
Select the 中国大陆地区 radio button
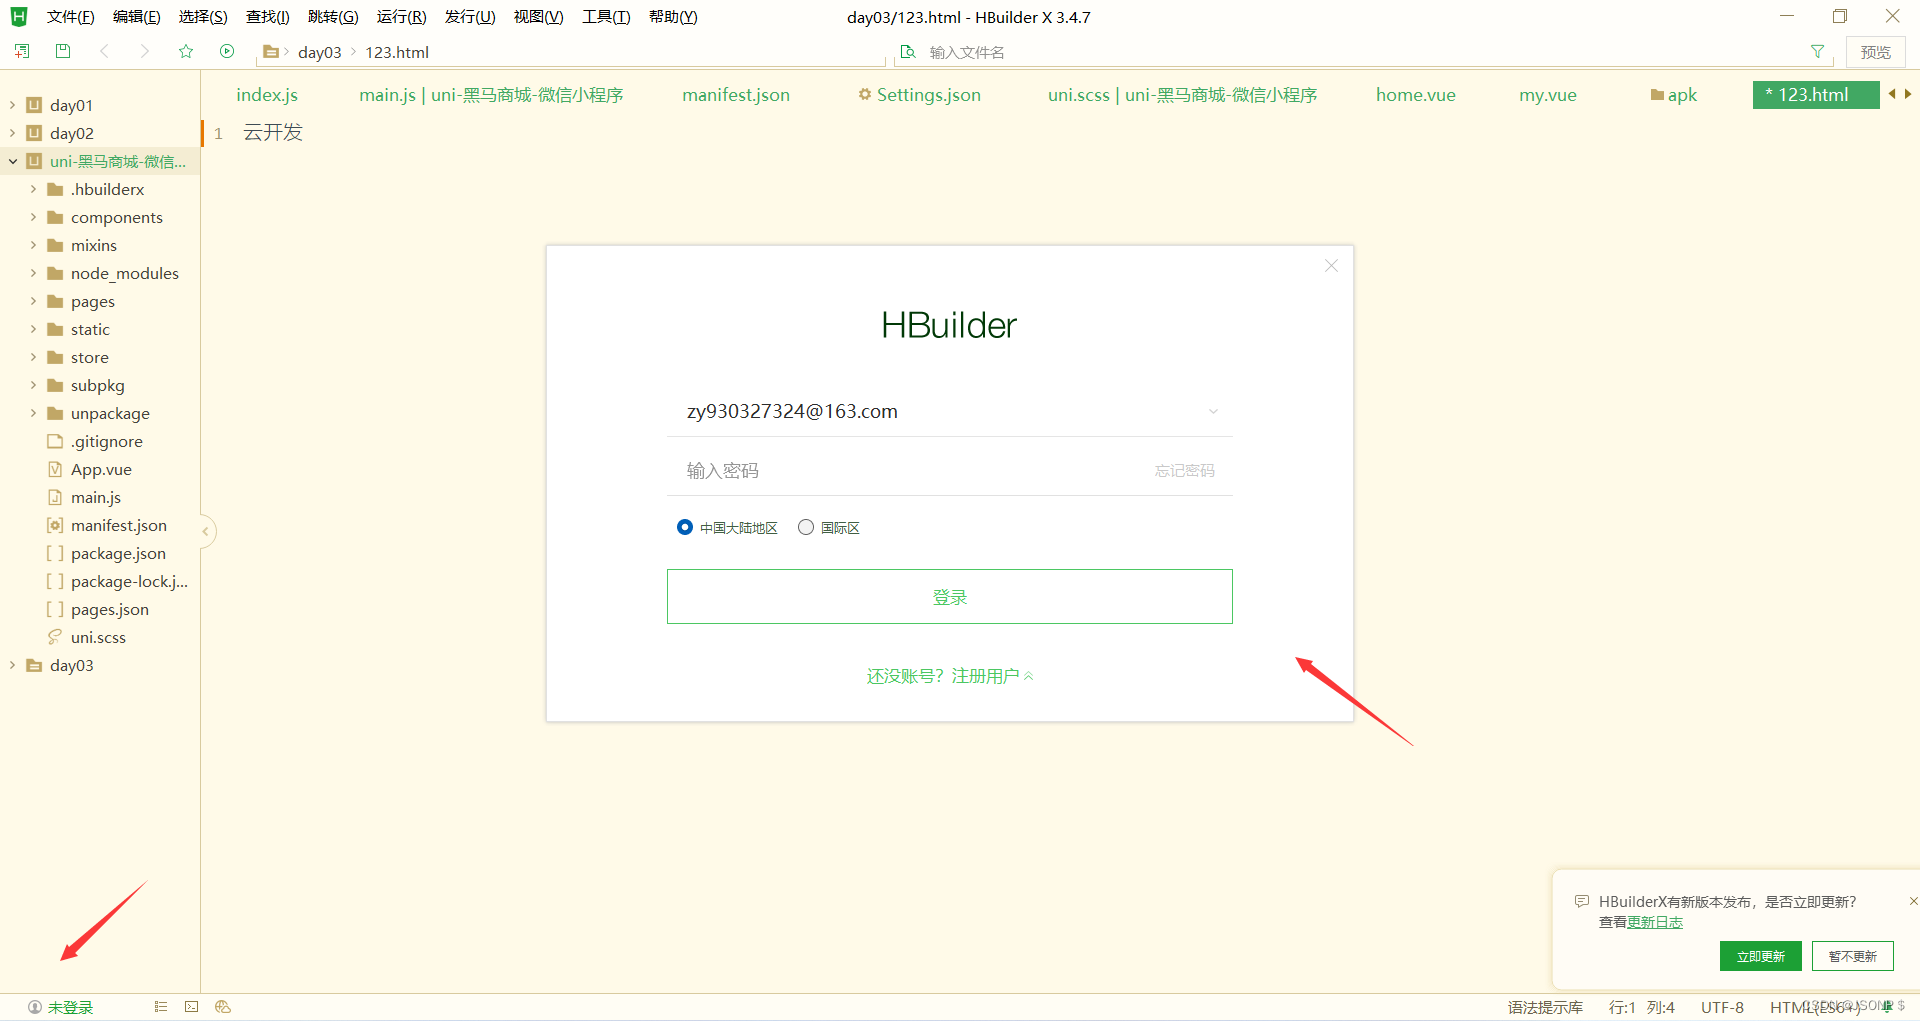[685, 527]
